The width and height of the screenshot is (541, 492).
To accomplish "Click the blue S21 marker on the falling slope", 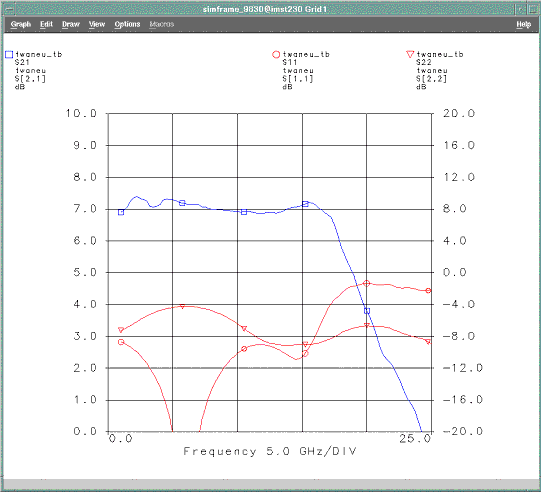I will click(x=367, y=311).
